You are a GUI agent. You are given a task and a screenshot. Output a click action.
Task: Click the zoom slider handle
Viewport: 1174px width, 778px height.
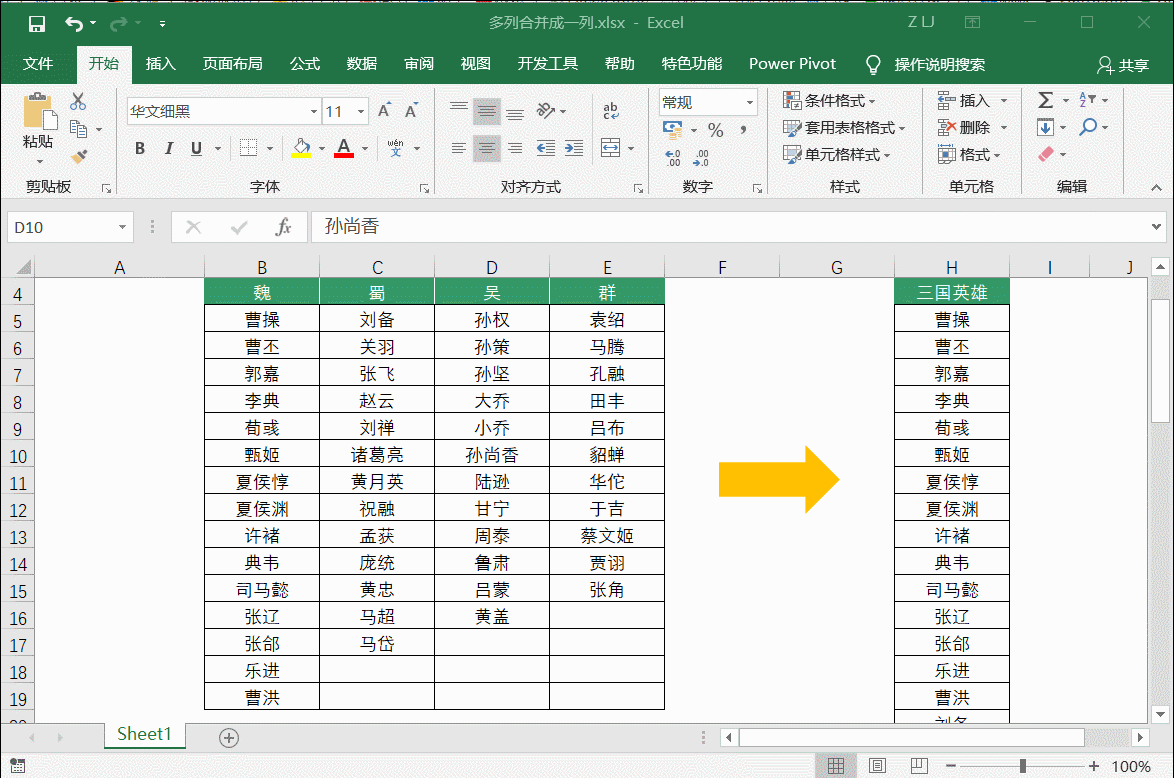pos(1023,766)
